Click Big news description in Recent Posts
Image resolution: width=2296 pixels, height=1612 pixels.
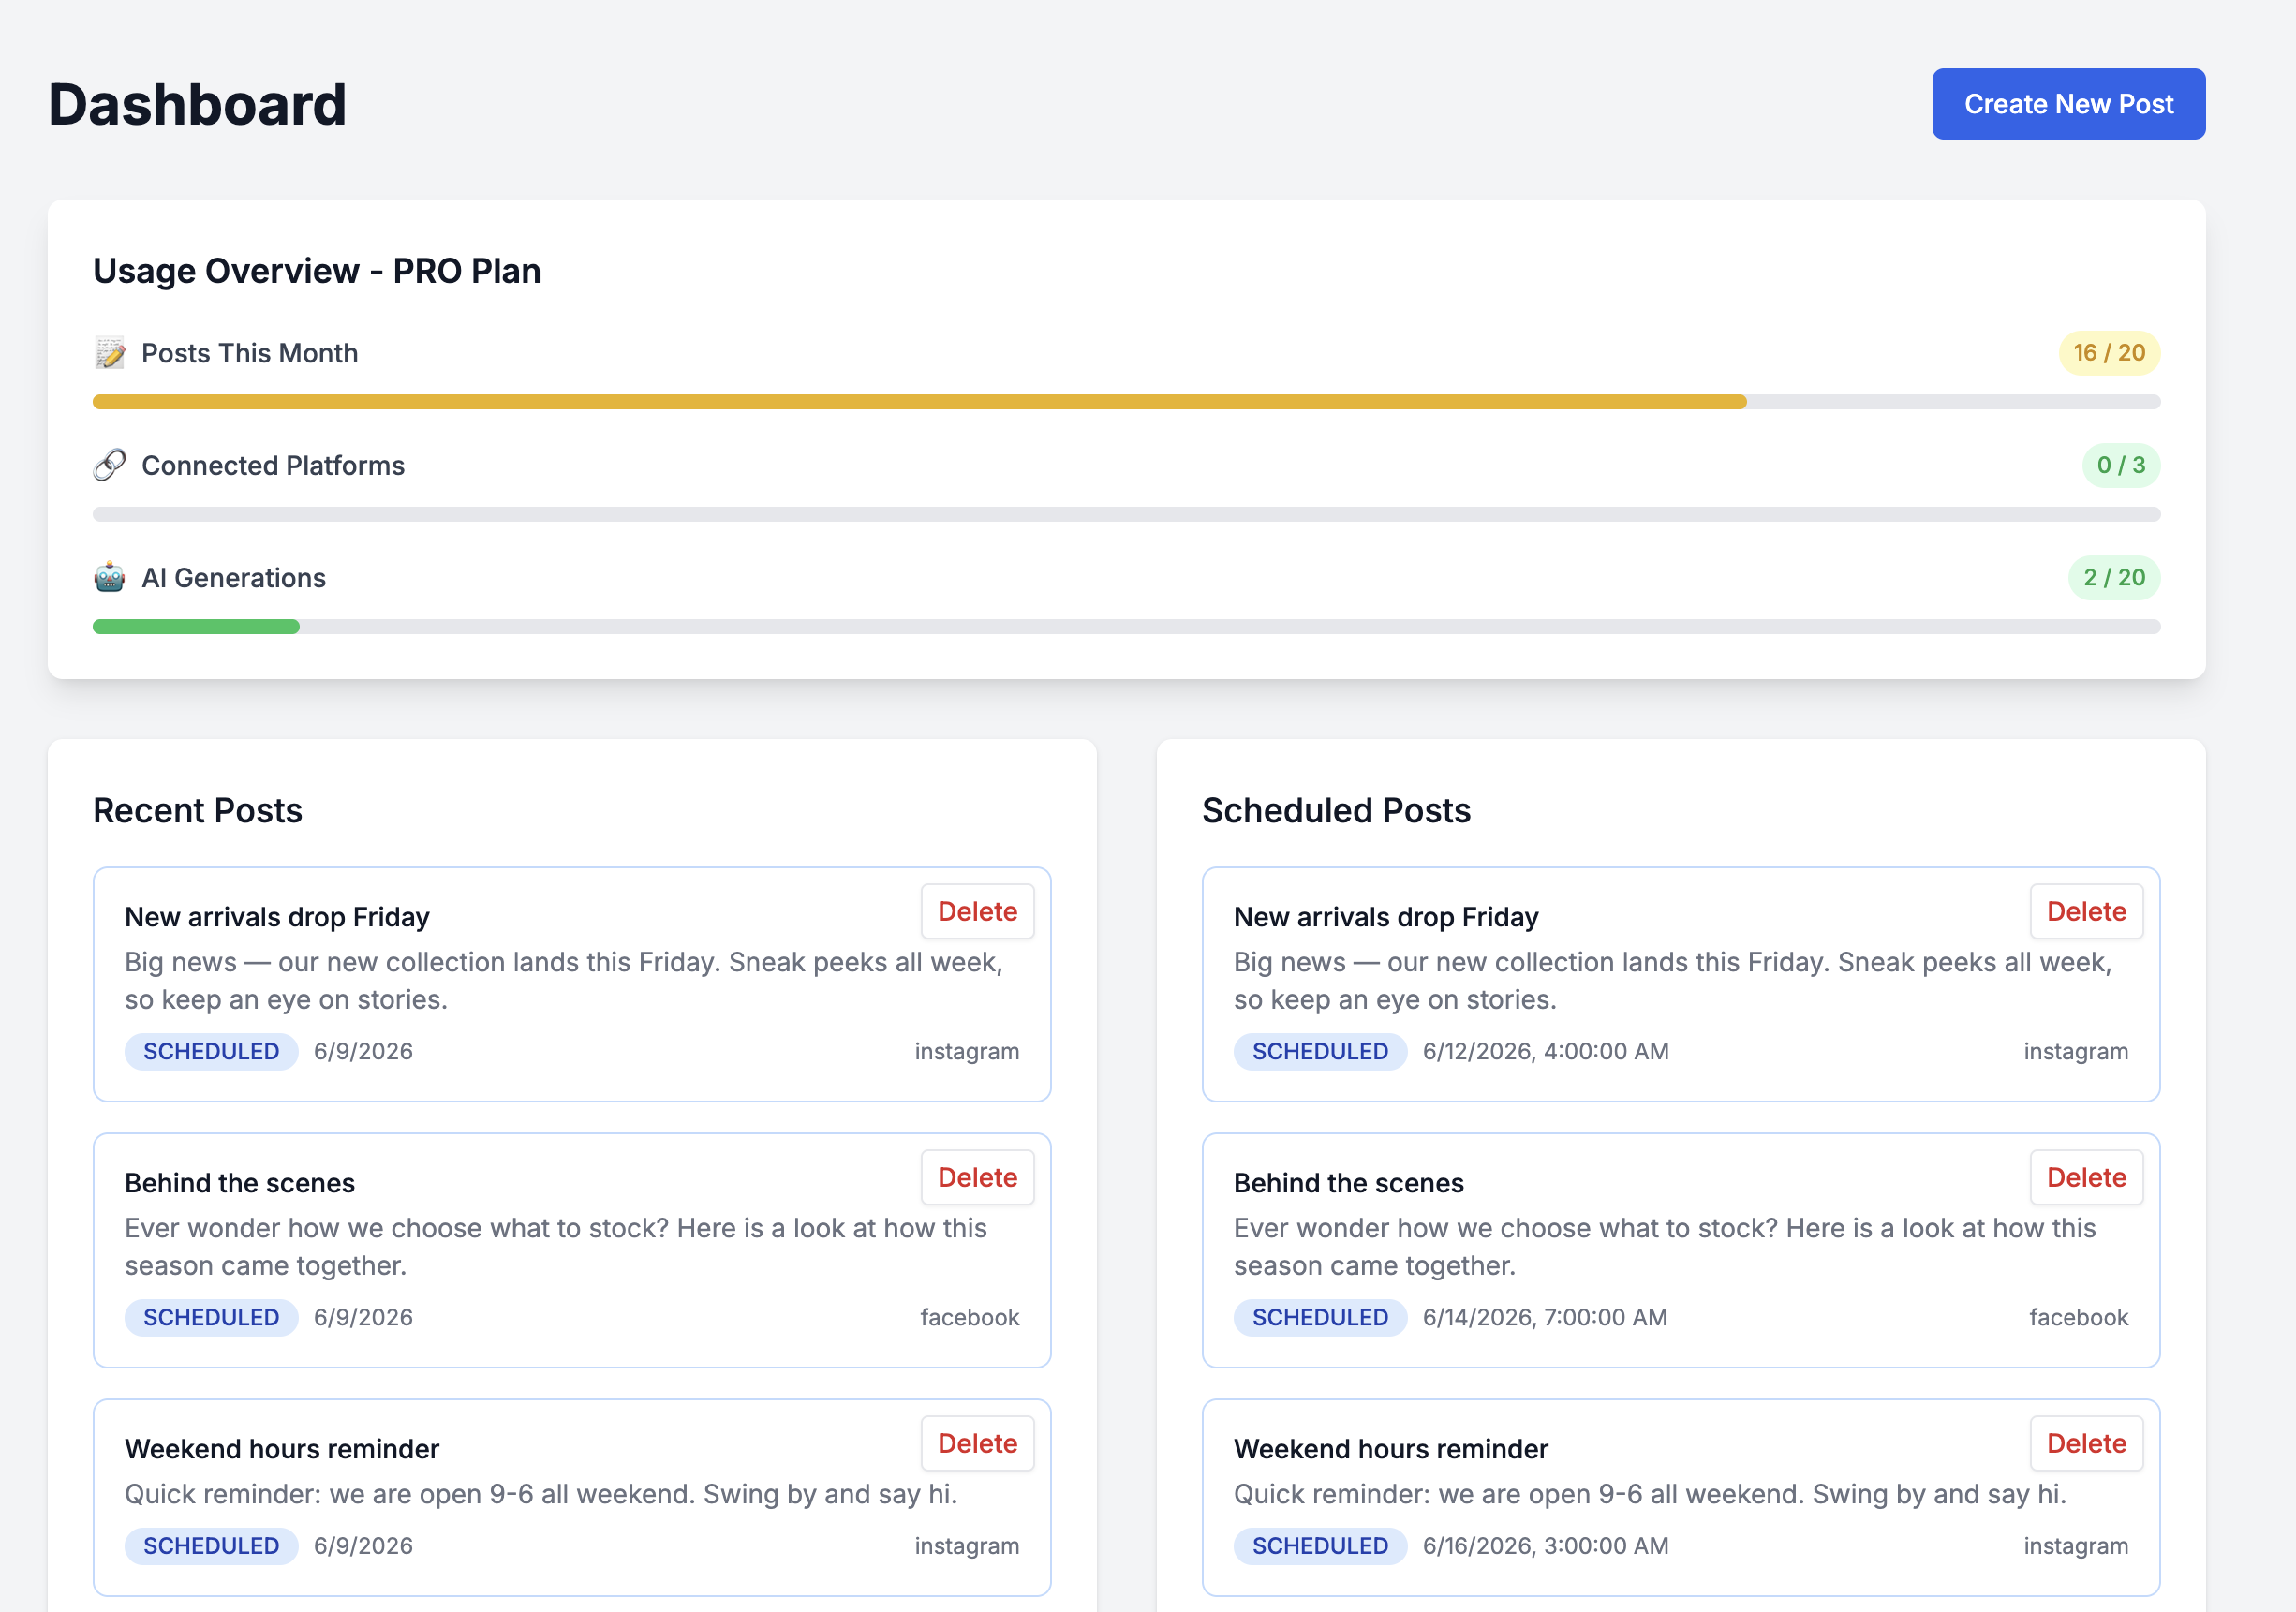coord(564,980)
